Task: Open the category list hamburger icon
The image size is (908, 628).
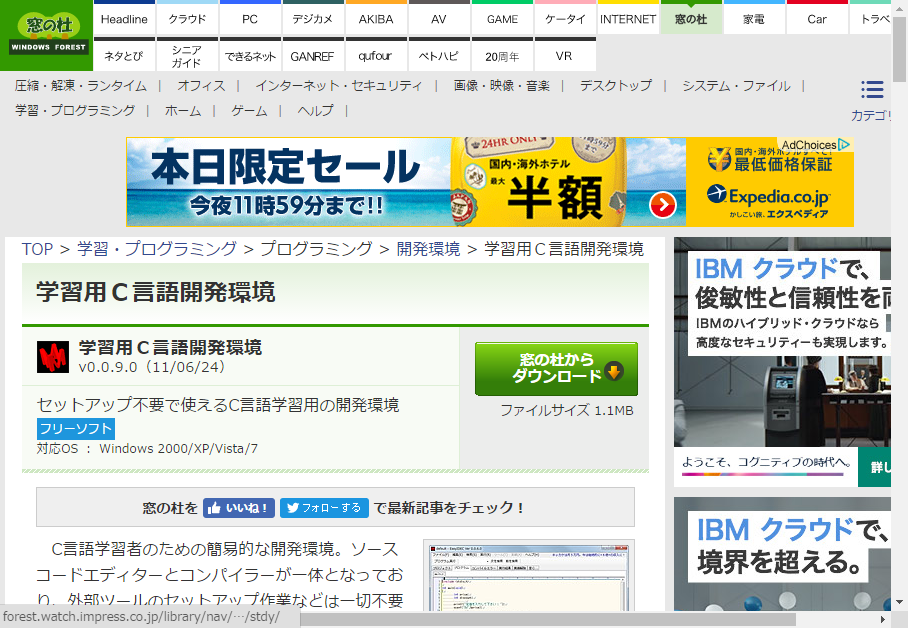Action: pos(872,90)
